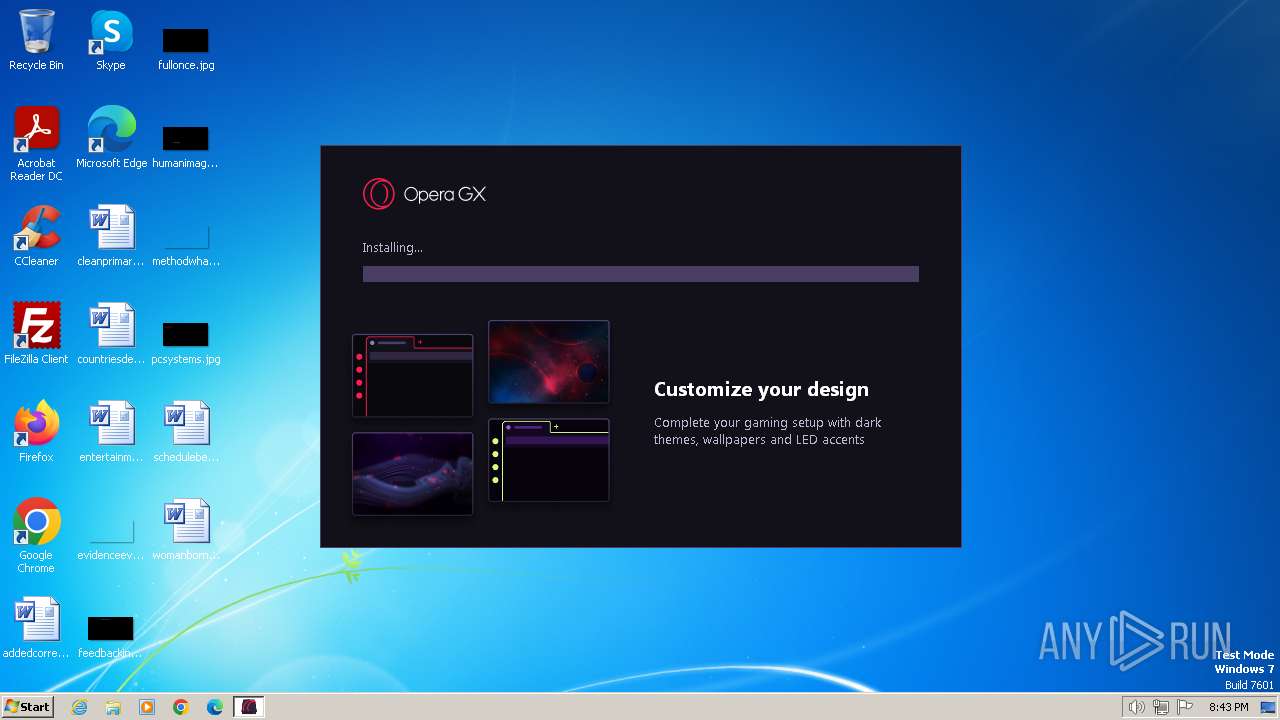The image size is (1280, 720).
Task: Select the fullonce.jpg desktop file
Action: point(186,48)
